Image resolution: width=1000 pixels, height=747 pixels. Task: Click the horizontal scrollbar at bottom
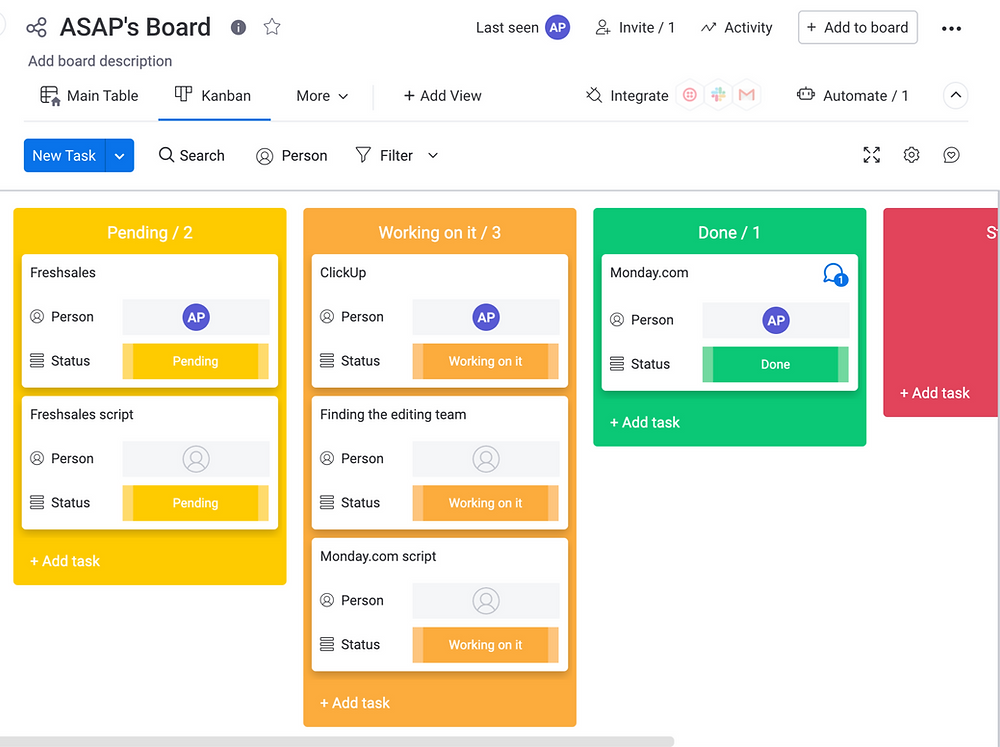[337, 741]
